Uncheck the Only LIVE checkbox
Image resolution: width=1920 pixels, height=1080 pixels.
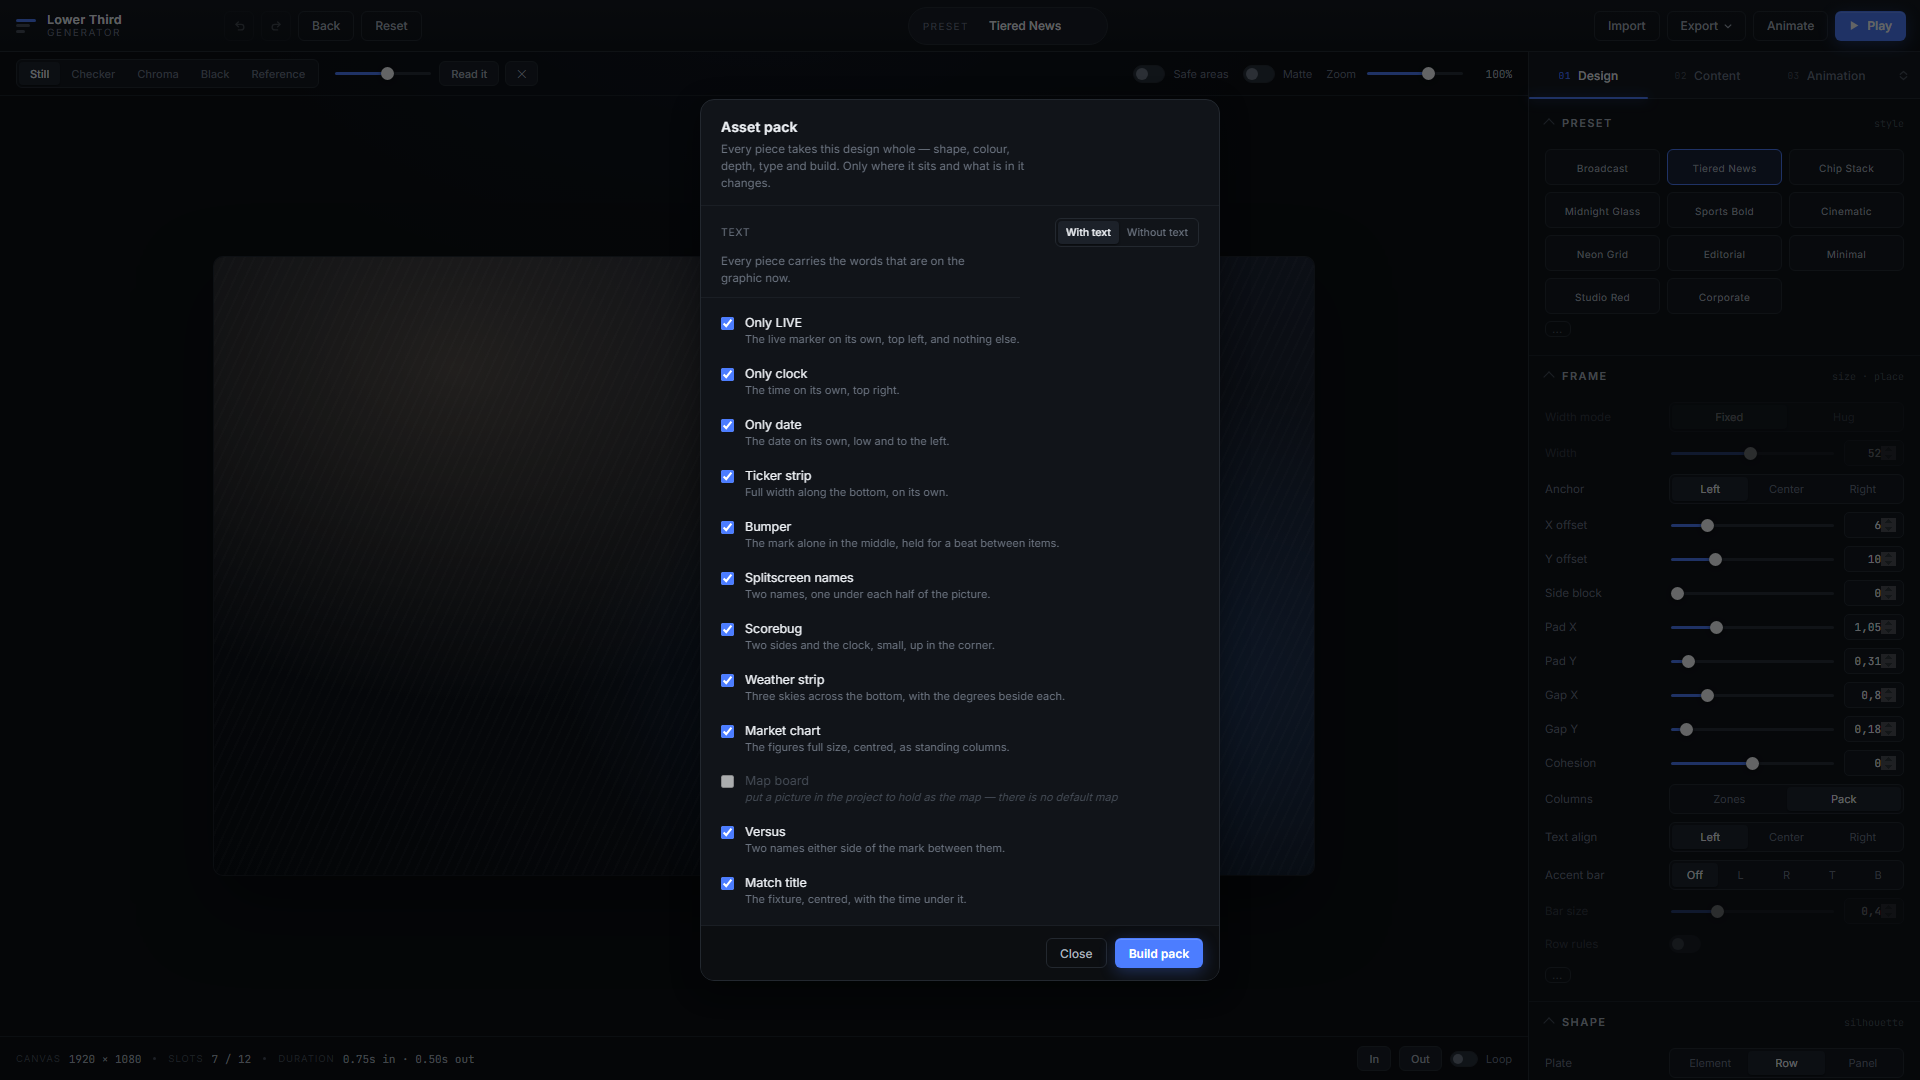pyautogui.click(x=728, y=324)
